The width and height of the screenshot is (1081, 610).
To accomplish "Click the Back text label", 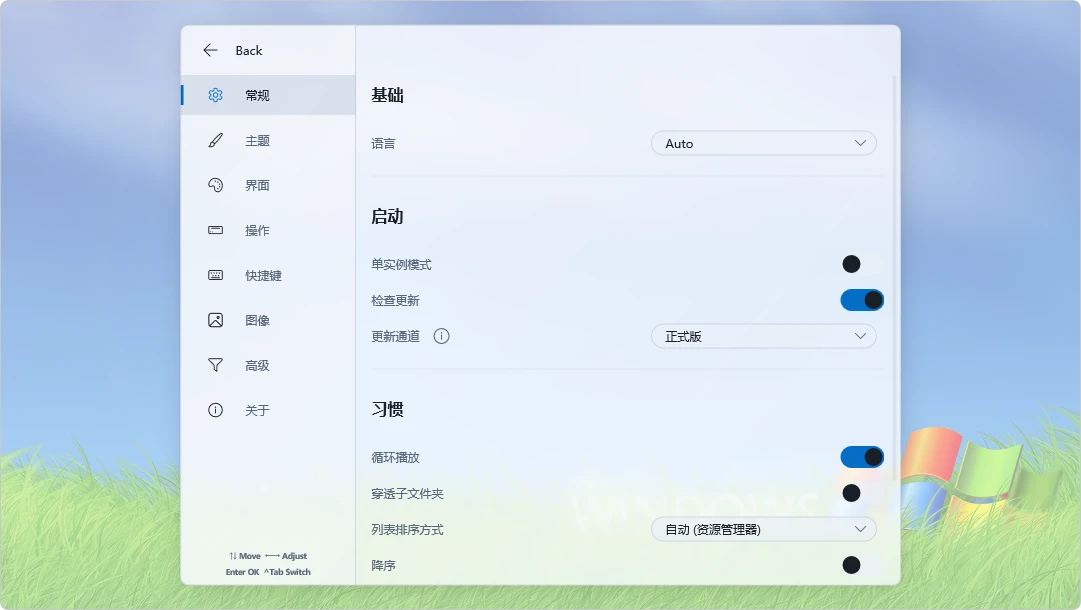I will pyautogui.click(x=249, y=50).
